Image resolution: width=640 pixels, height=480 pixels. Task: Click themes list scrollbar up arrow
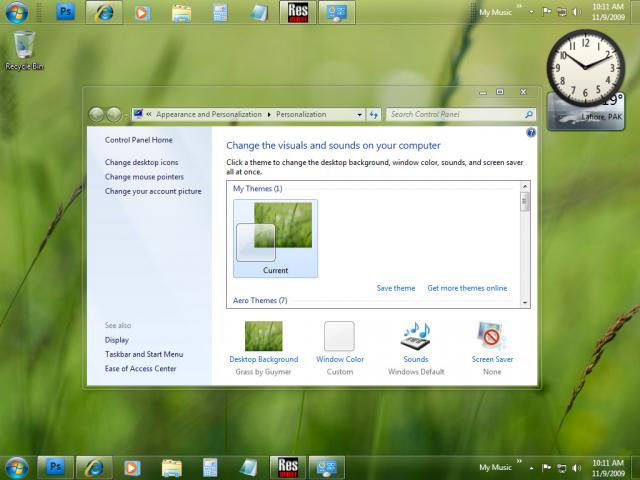(525, 186)
